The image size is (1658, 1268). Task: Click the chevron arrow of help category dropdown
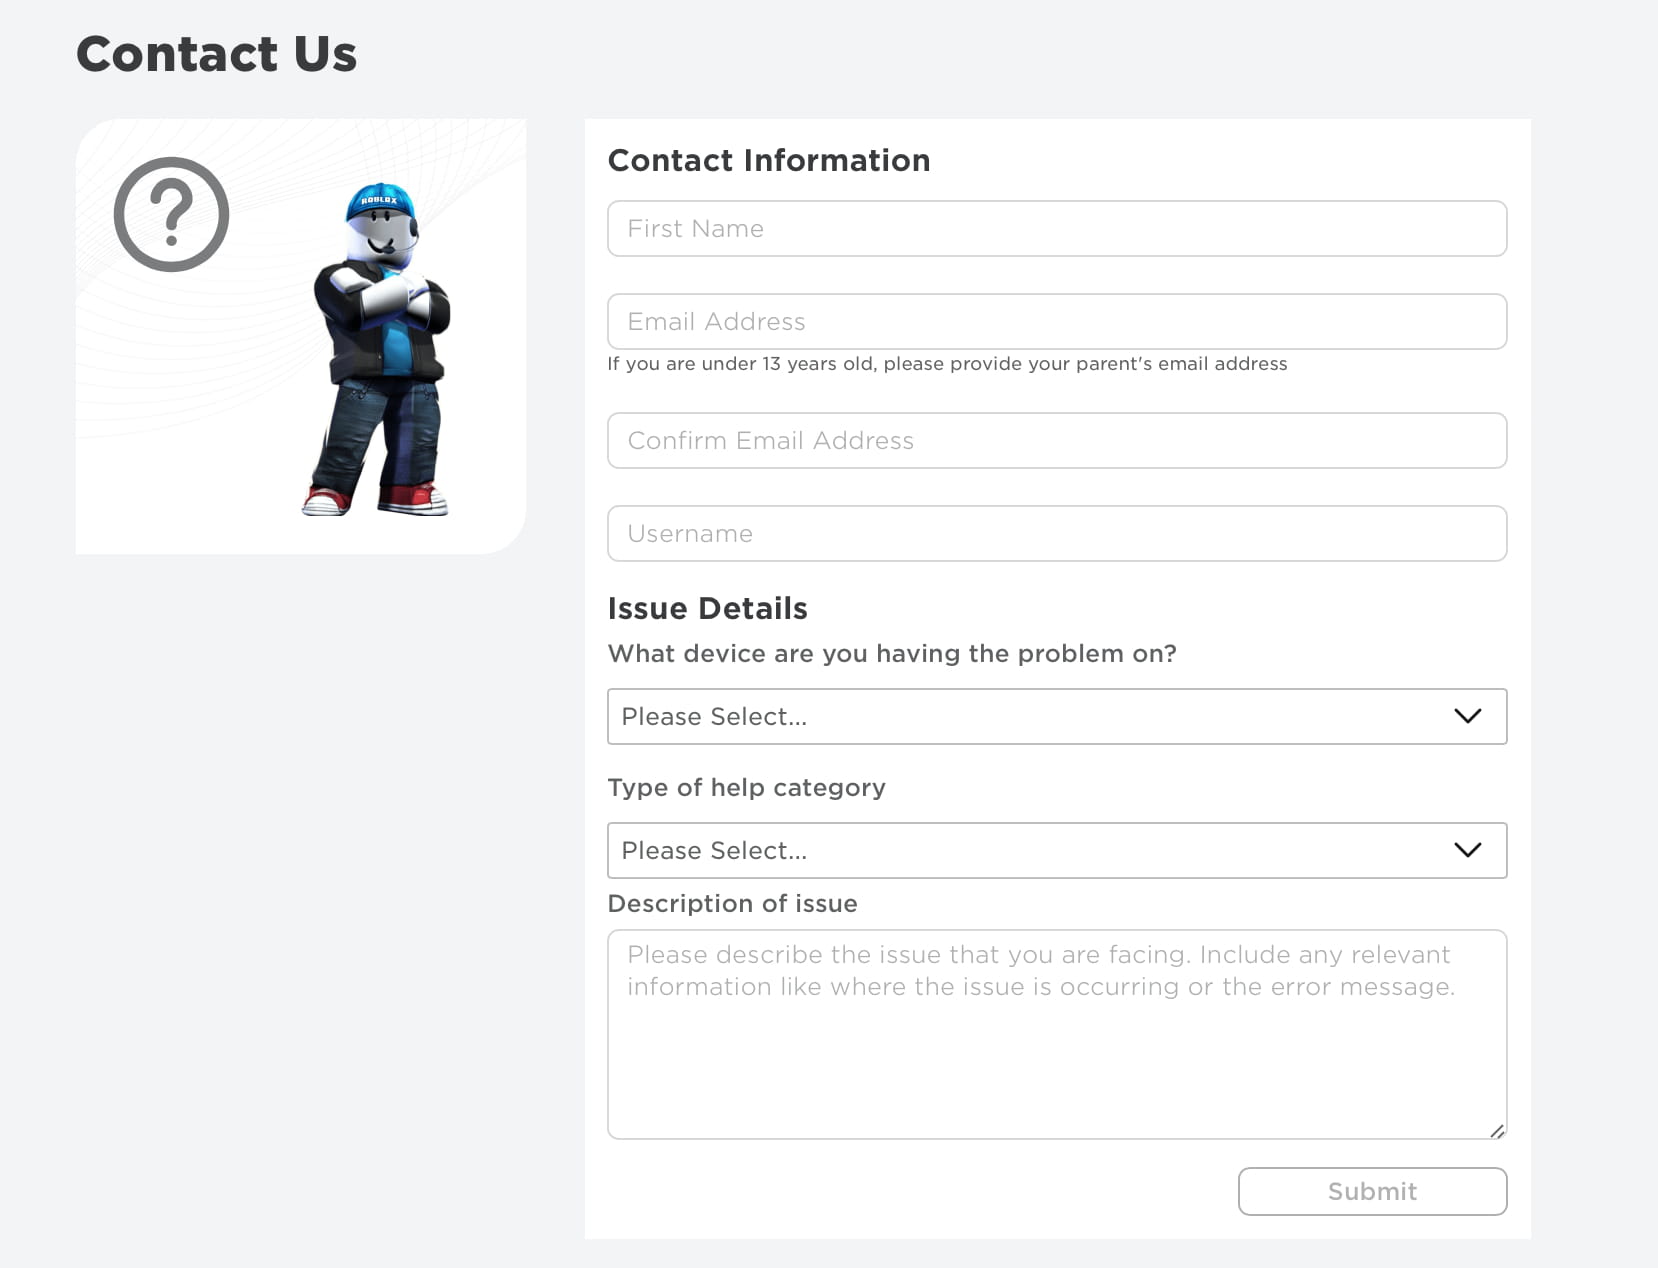[1467, 850]
